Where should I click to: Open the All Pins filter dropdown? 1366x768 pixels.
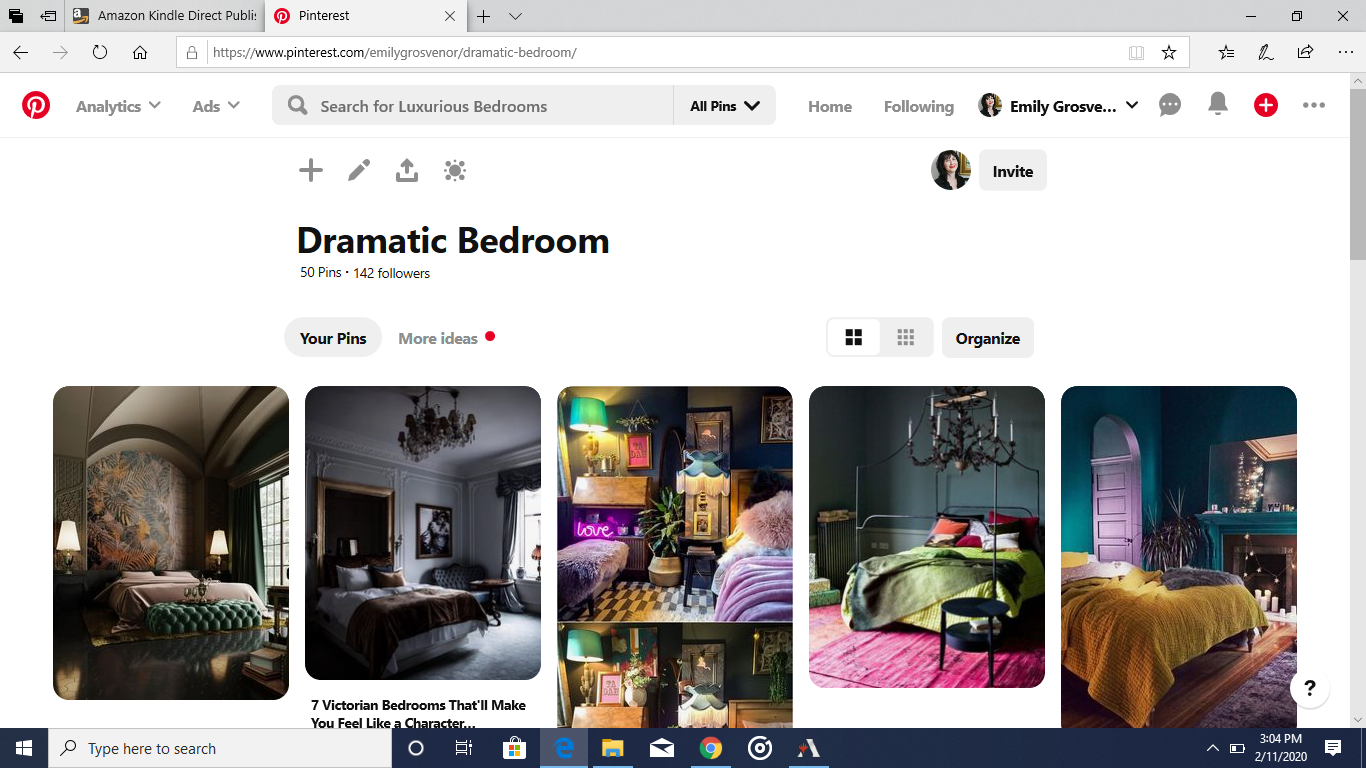click(725, 106)
